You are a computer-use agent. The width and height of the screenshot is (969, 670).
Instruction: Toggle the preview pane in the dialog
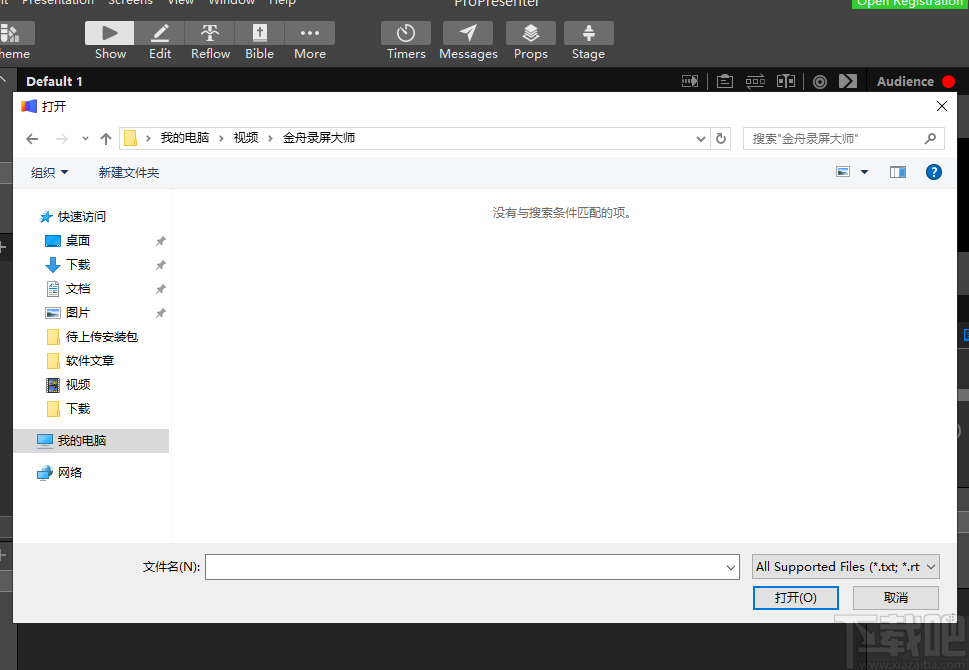pos(897,171)
